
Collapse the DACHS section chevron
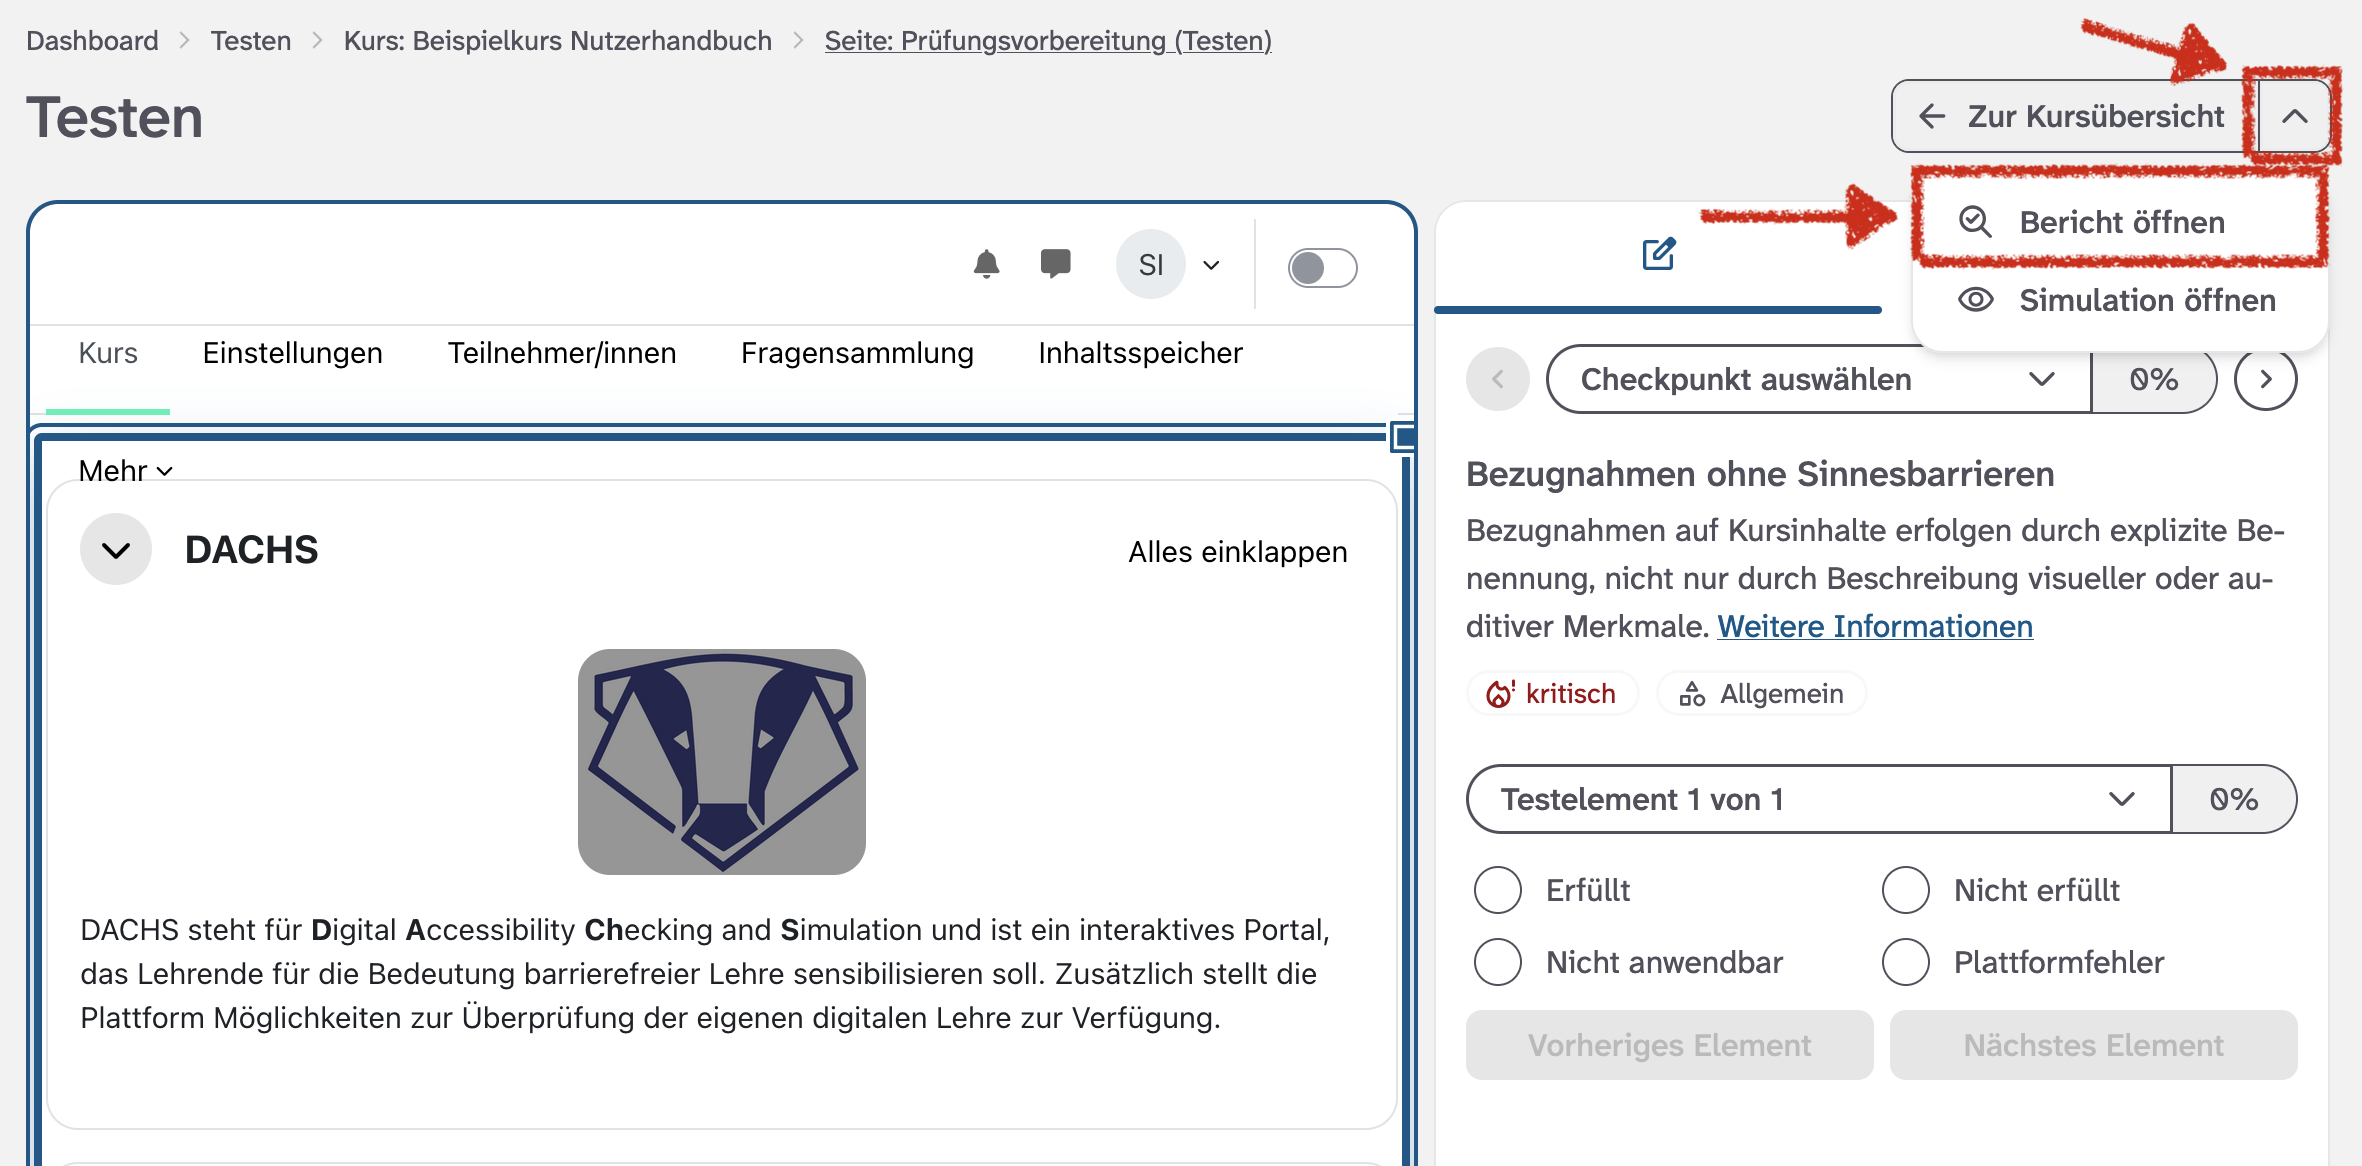[116, 549]
